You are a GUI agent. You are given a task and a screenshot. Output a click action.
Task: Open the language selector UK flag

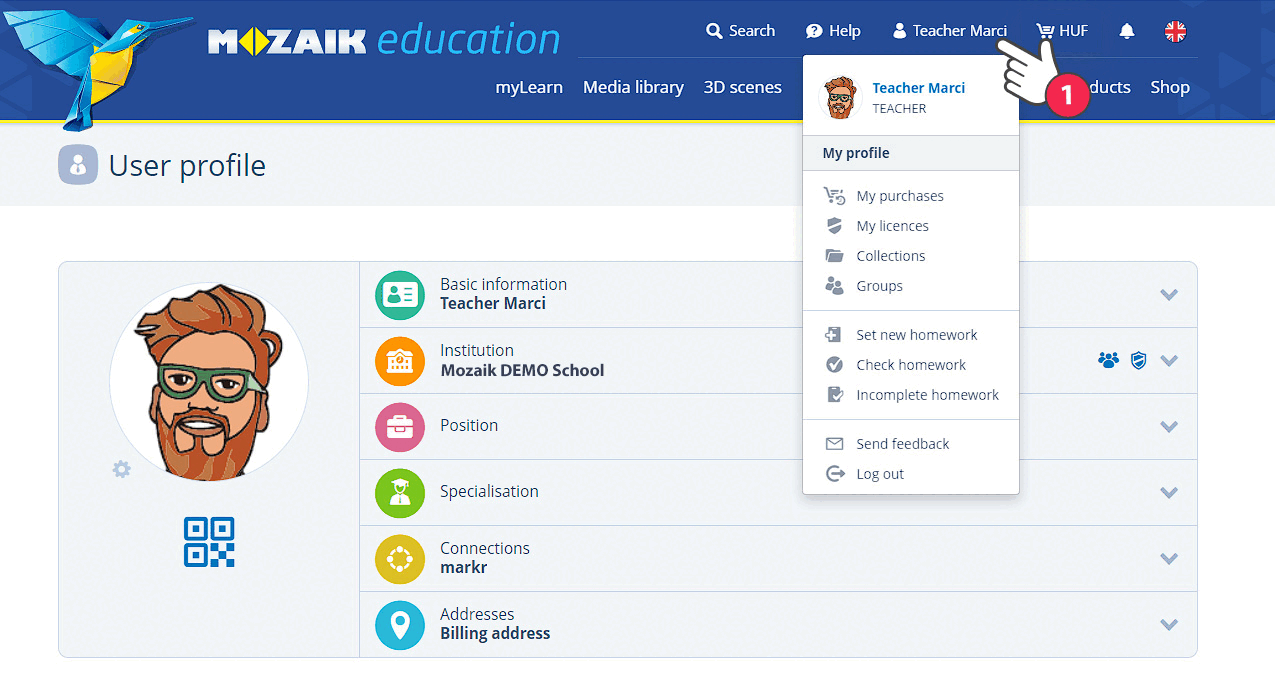click(1175, 31)
